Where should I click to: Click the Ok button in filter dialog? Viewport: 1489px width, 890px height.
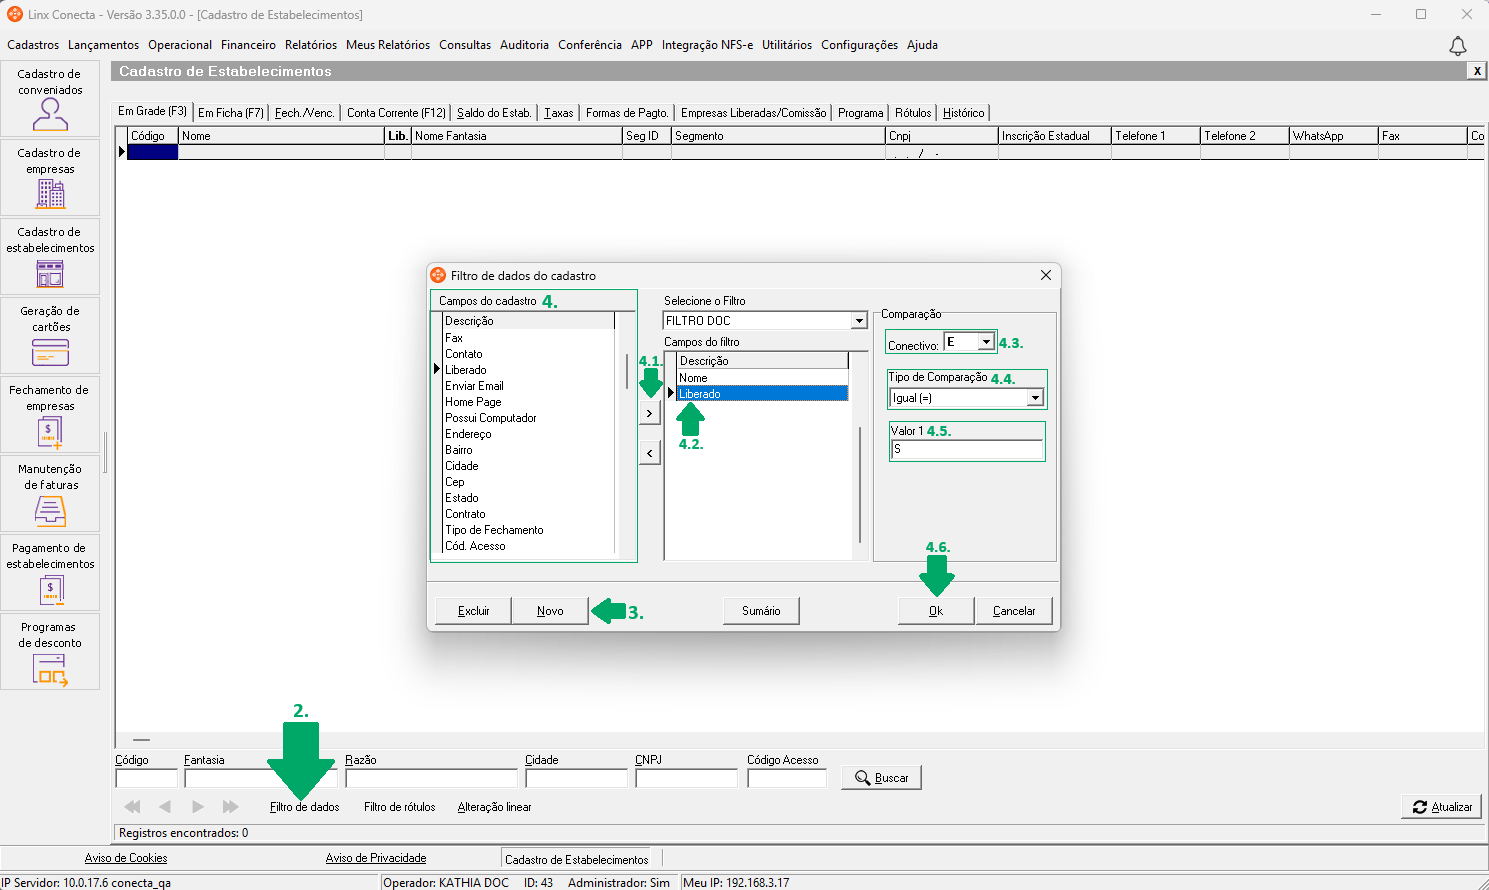936,611
